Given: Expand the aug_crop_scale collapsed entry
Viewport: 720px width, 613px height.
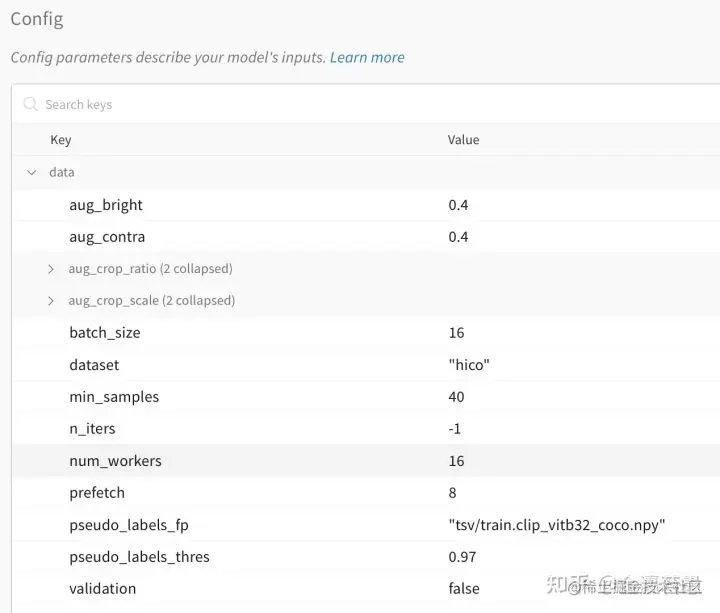Looking at the screenshot, I should 51,301.
